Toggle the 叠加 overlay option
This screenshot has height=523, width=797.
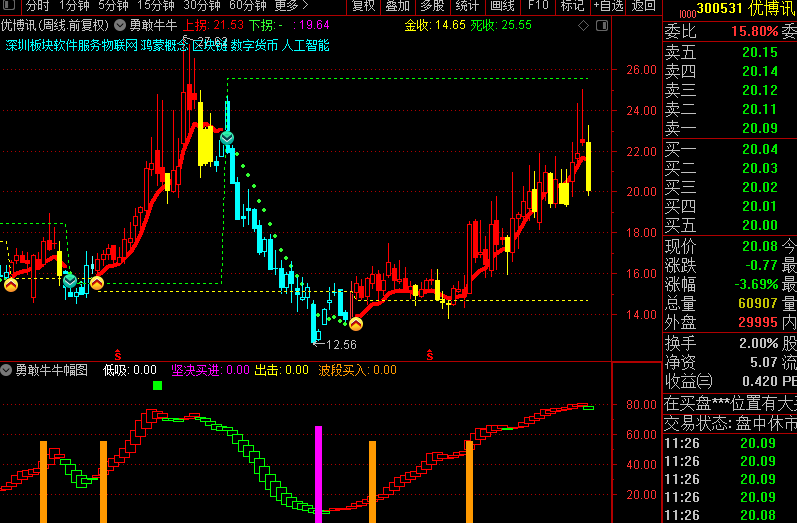tap(397, 6)
